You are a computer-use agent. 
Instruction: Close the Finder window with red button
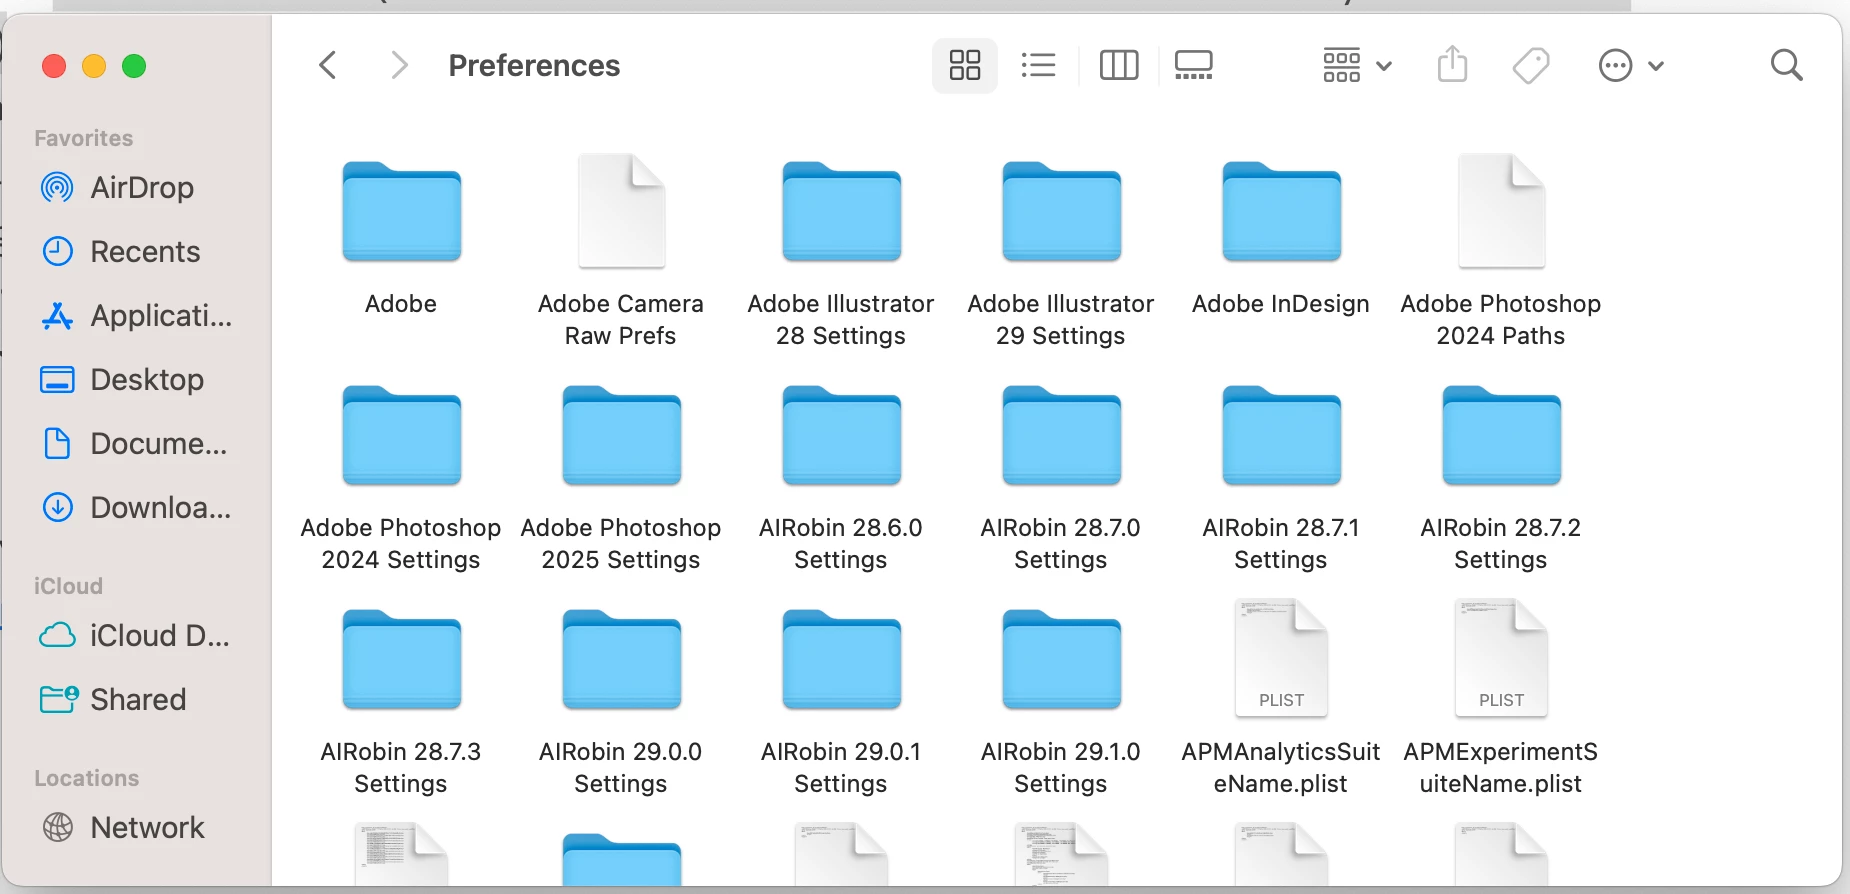tap(54, 66)
